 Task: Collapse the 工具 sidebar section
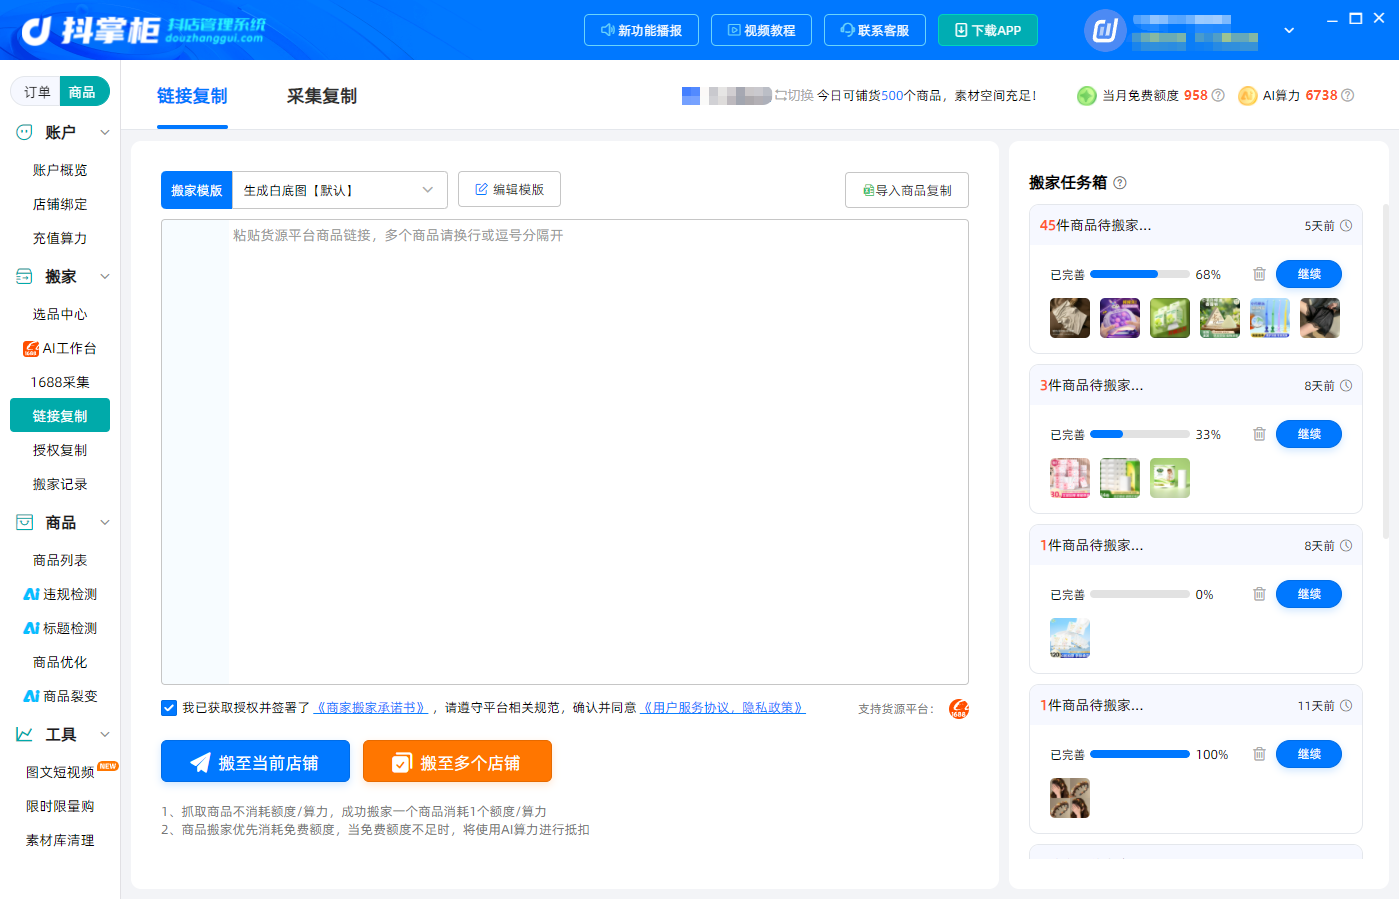click(x=105, y=734)
